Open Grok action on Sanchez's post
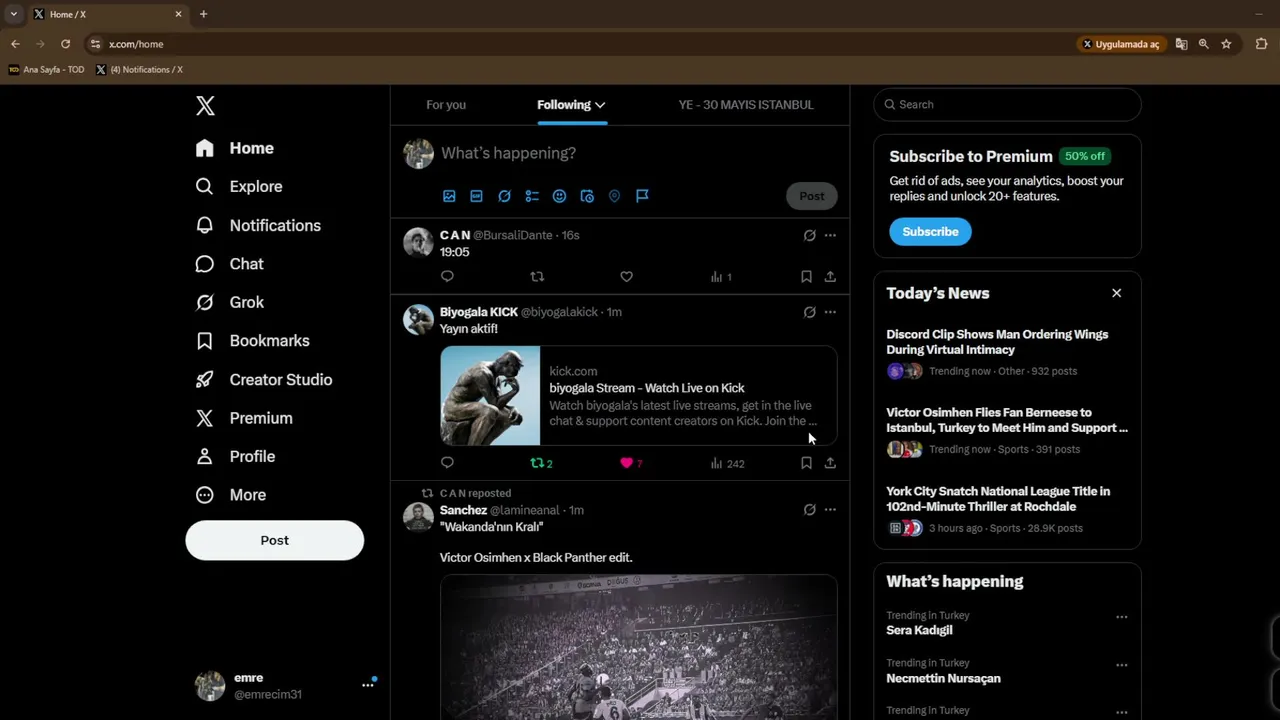 coord(809,510)
